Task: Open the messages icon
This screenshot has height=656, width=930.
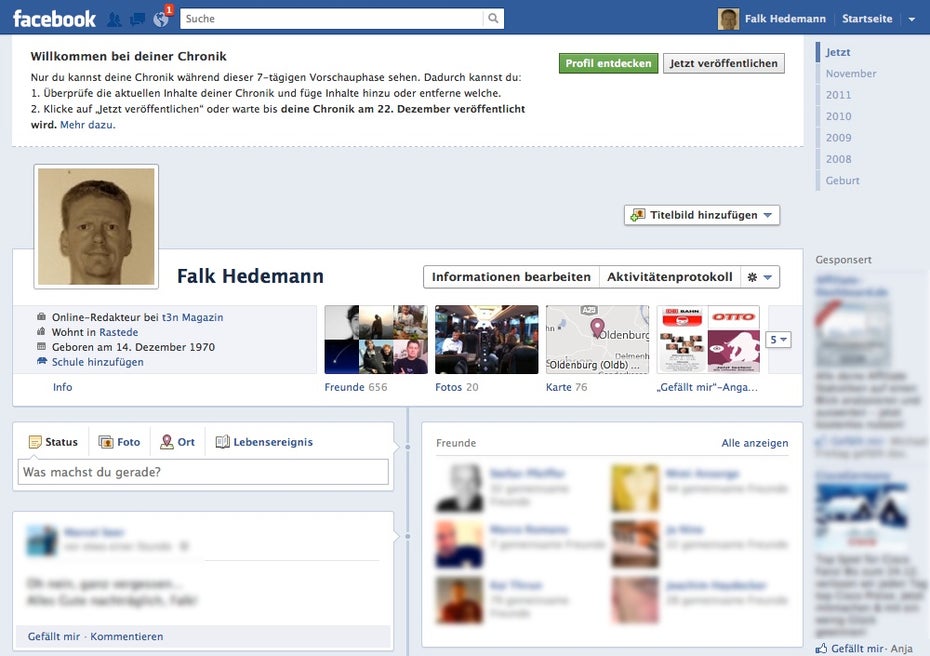Action: coord(137,20)
